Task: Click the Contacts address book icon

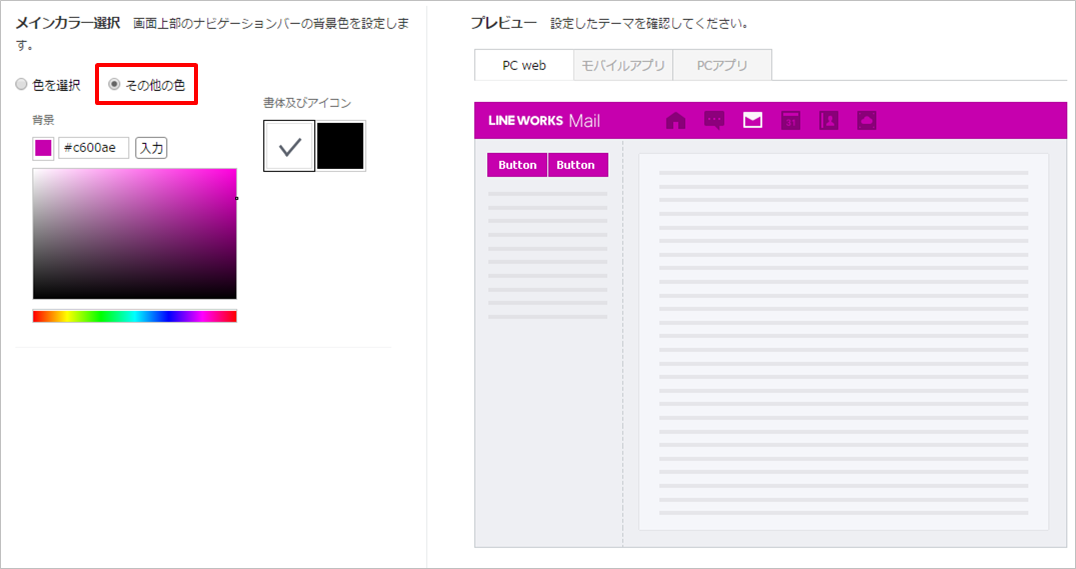Action: point(828,121)
